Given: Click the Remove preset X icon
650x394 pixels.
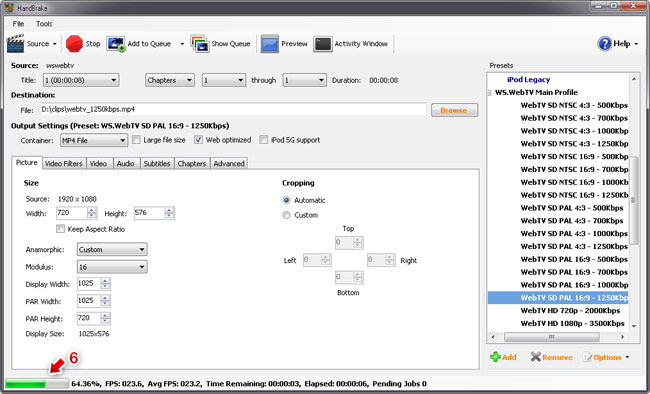Looking at the screenshot, I should 536,357.
